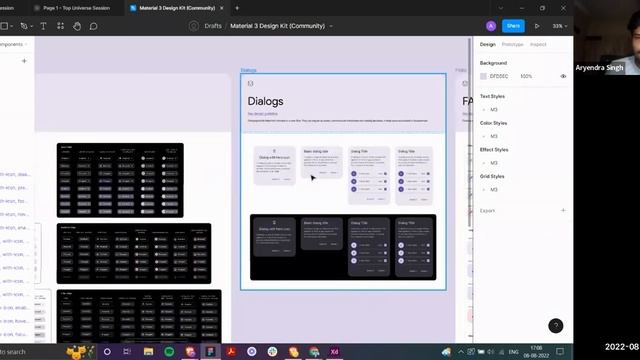
Task: Close the Material 3 Design Kit tab
Action: point(222,8)
